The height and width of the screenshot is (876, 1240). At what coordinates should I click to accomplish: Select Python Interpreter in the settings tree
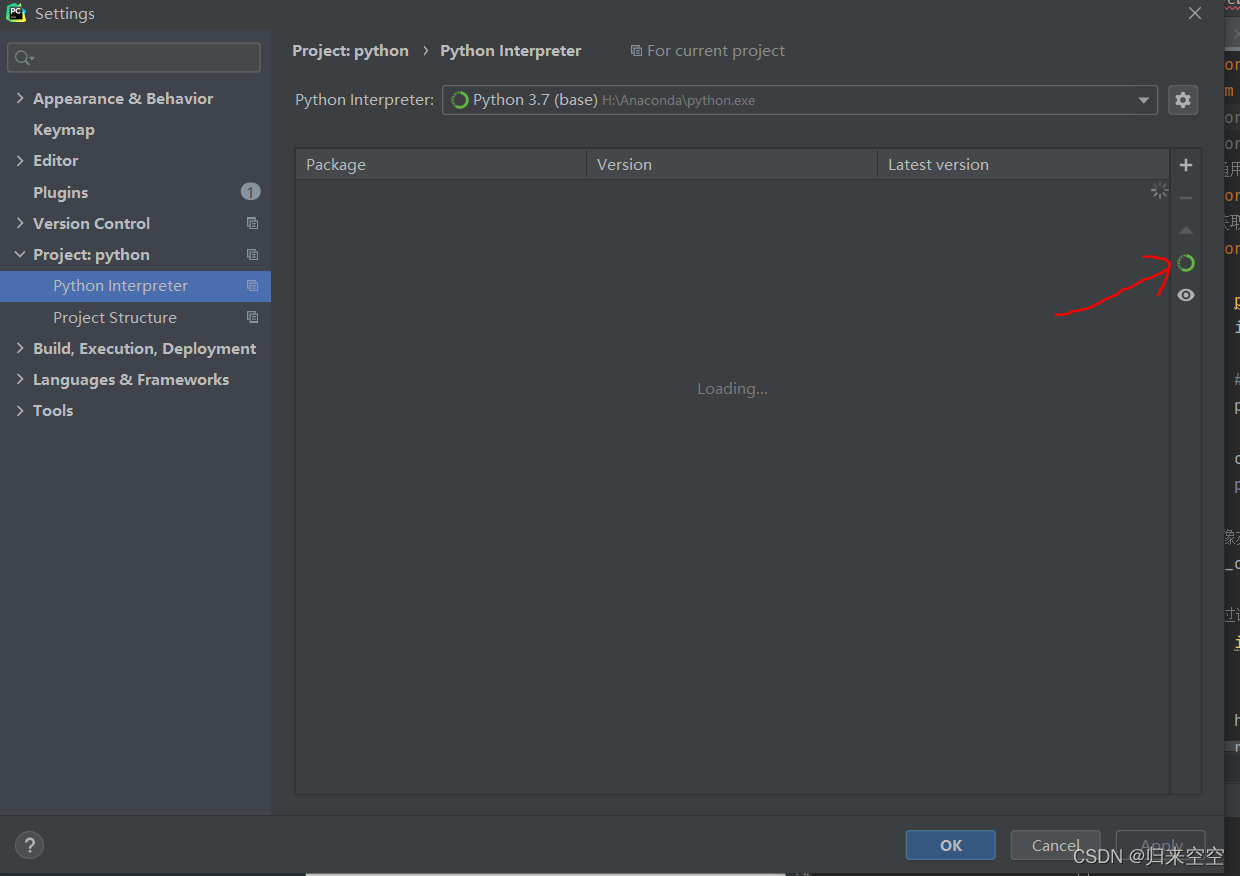(x=136, y=285)
